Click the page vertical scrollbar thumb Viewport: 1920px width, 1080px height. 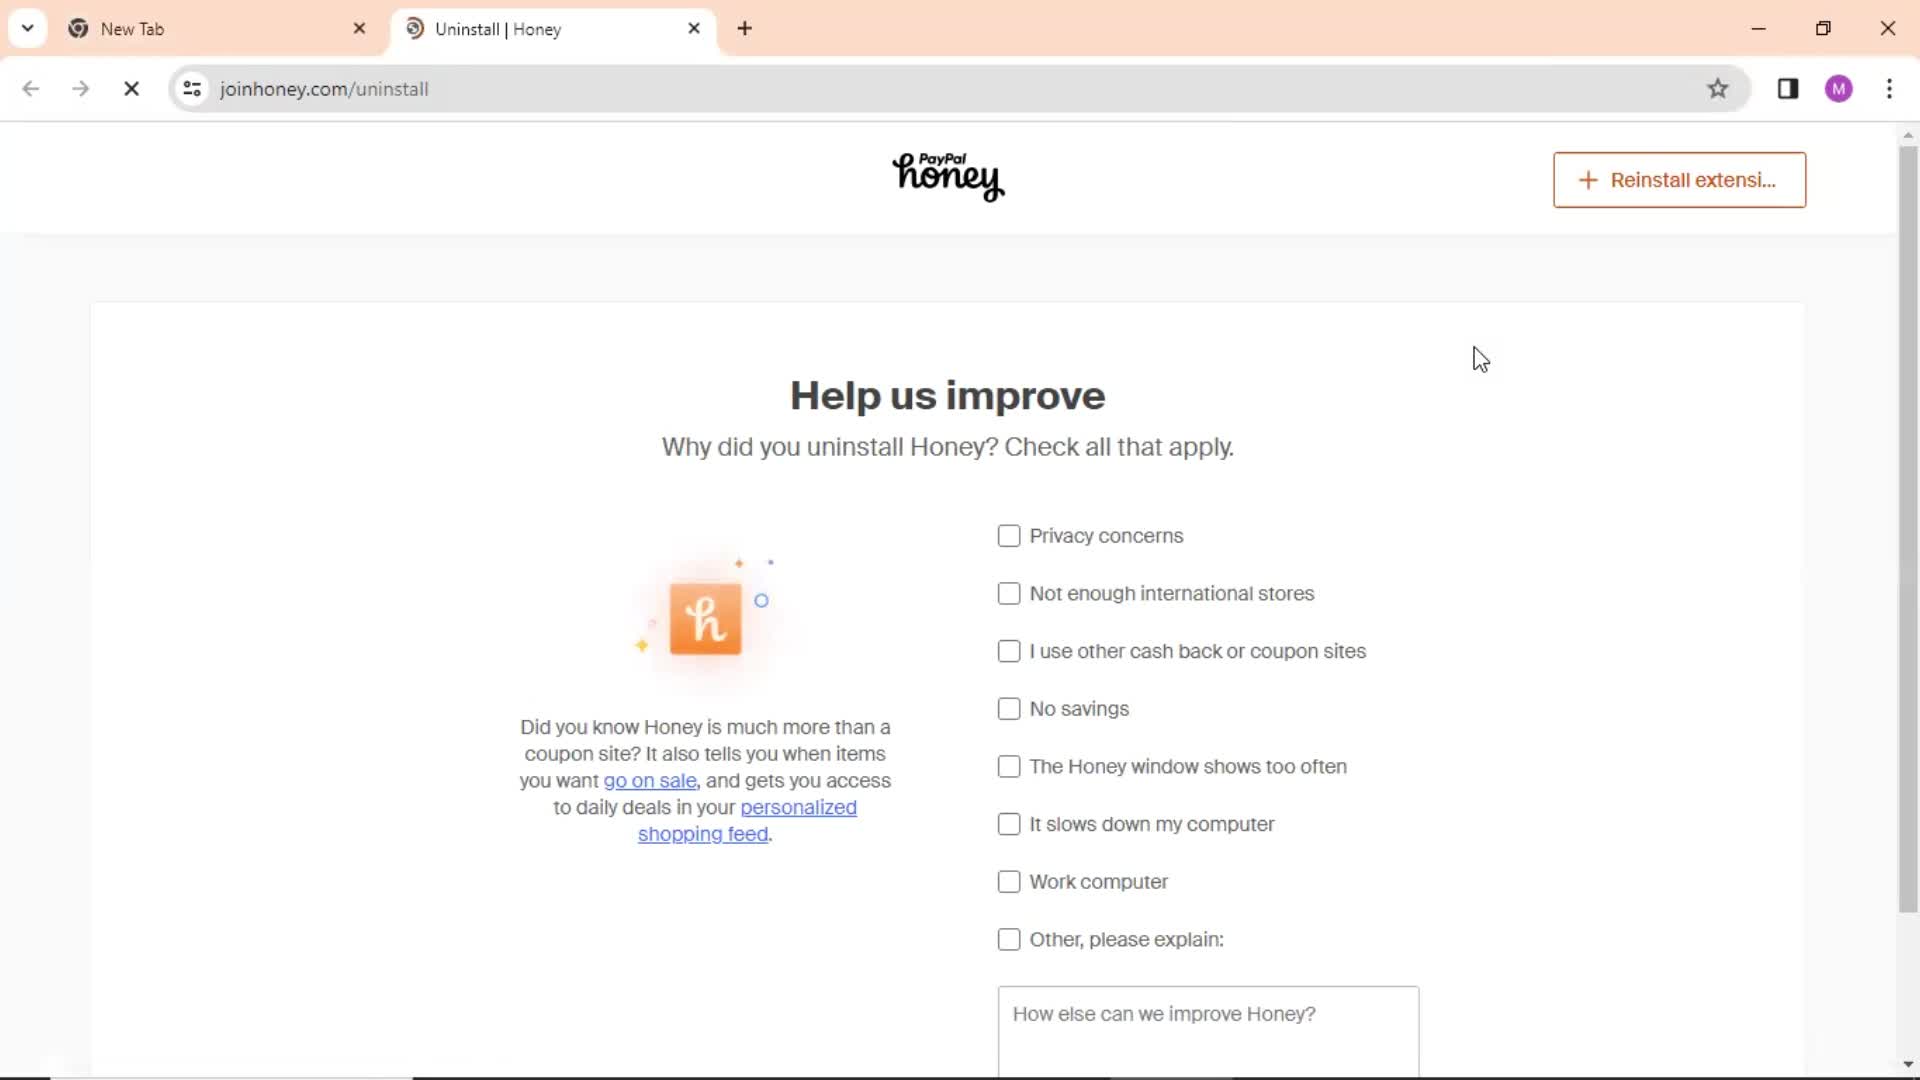tap(1908, 530)
